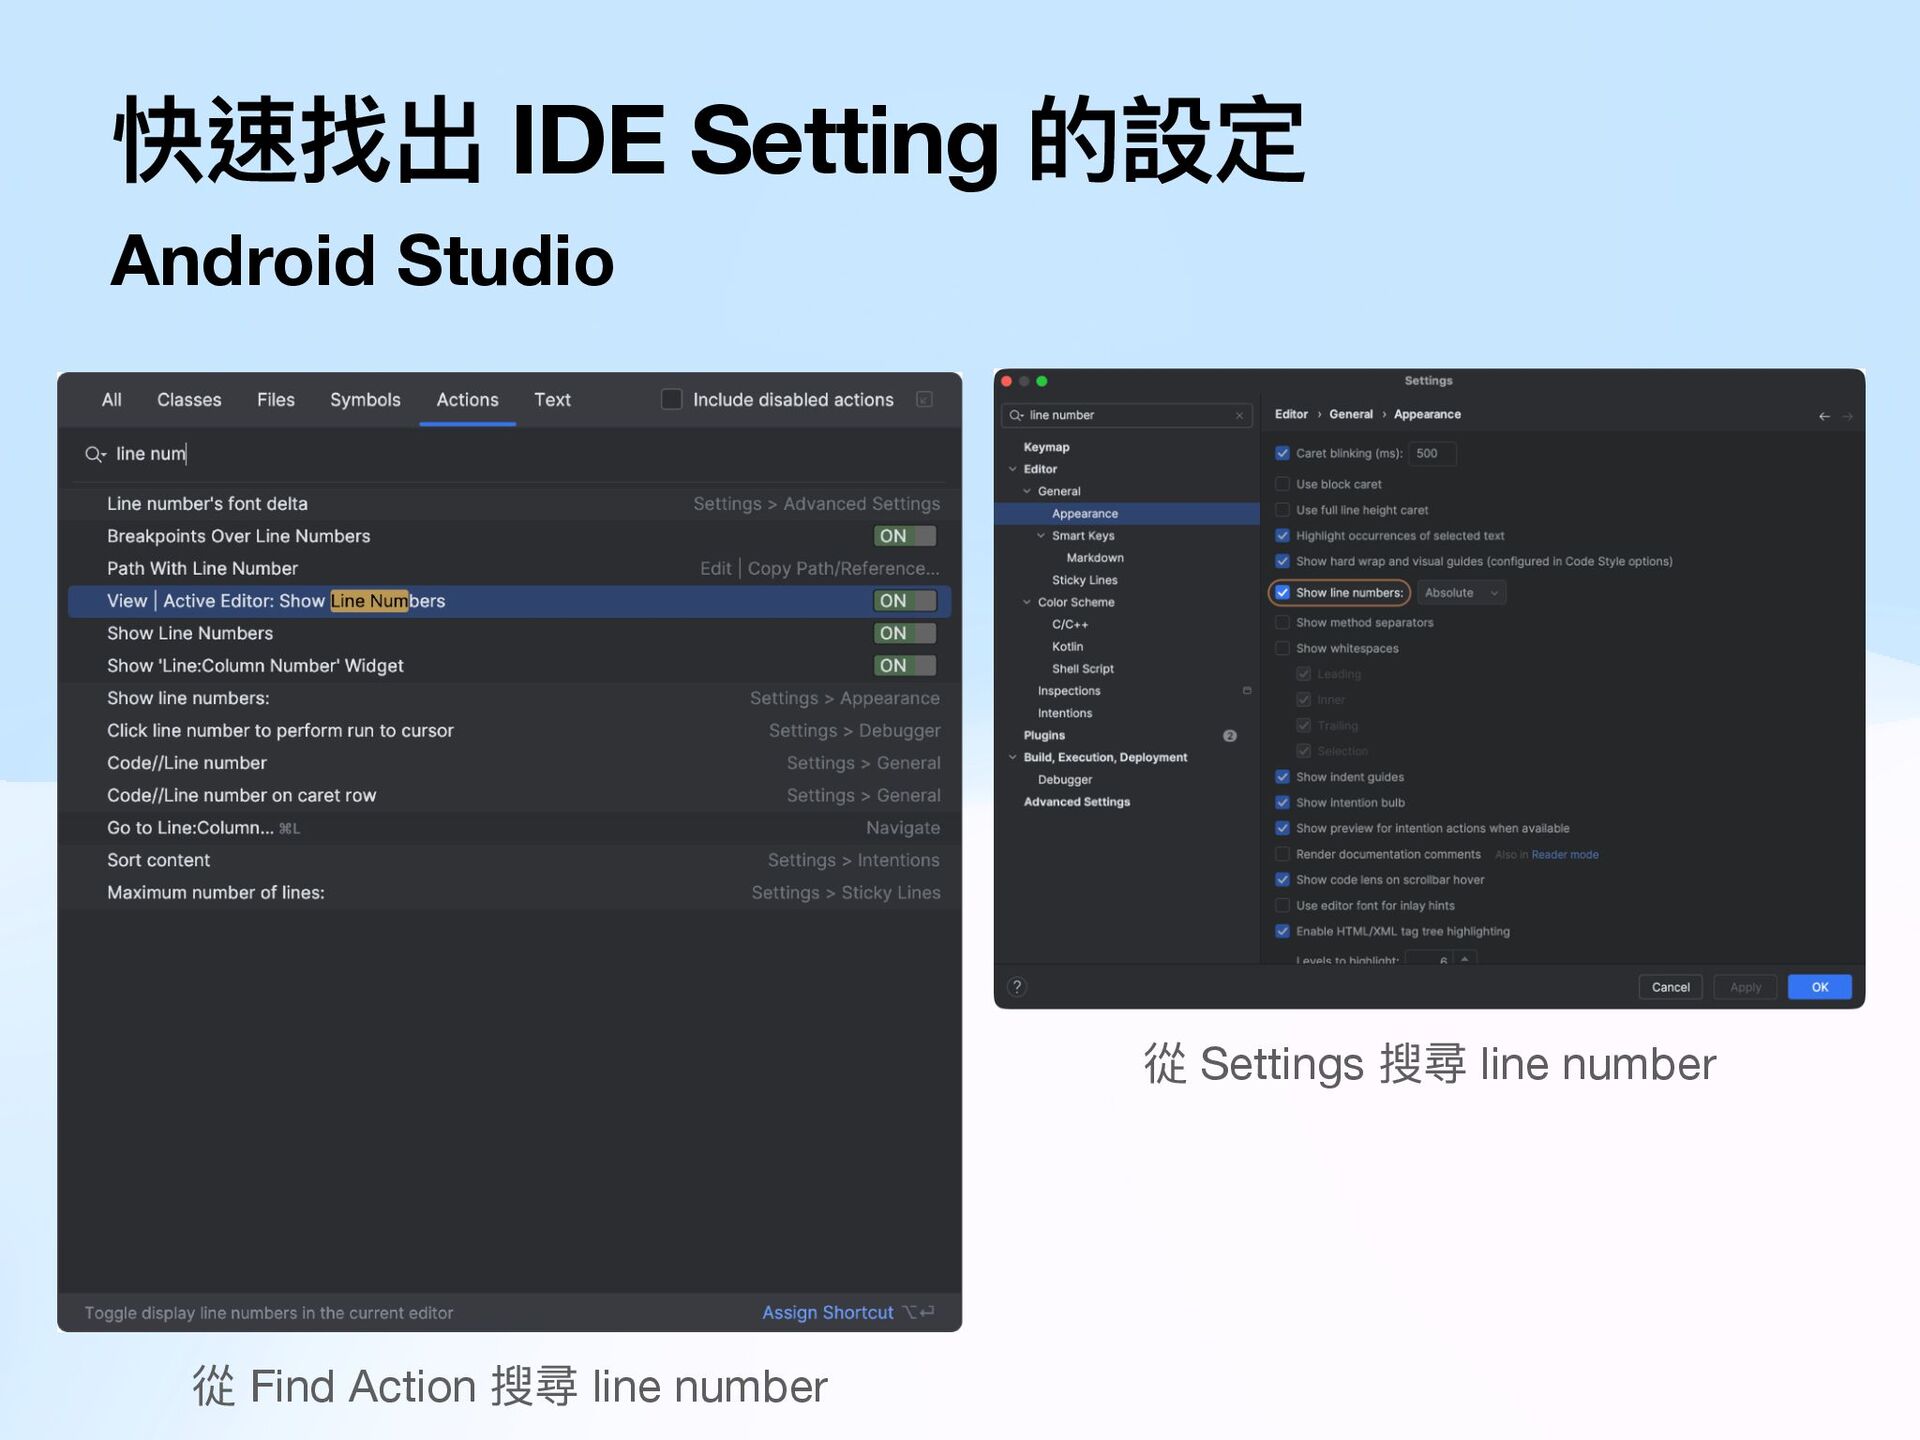The height and width of the screenshot is (1440, 1920).
Task: Enable Use editor font for inlay hints
Action: 1282,906
